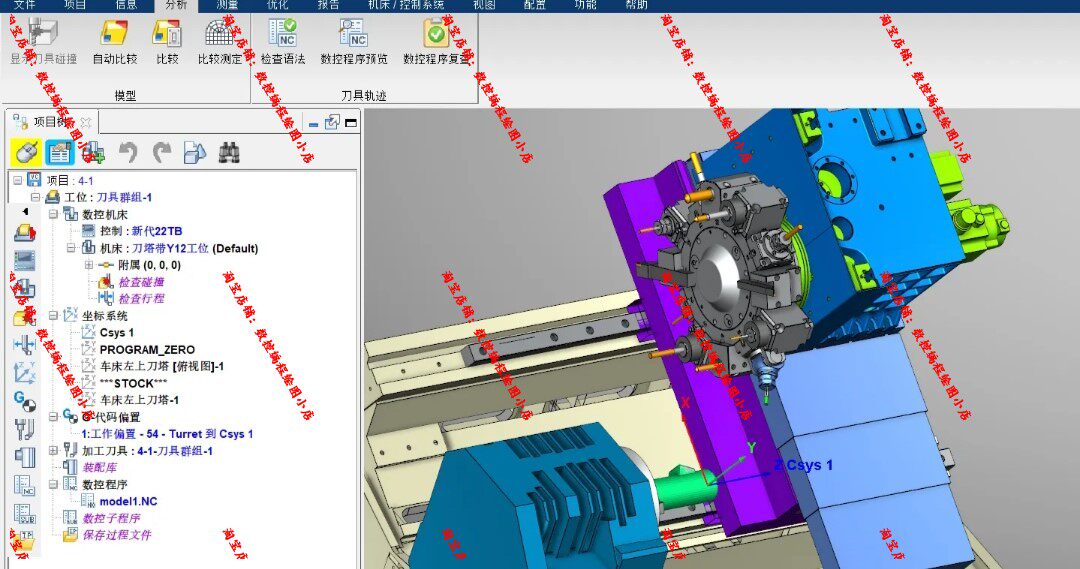The height and width of the screenshot is (569, 1080).
Task: Float the project tree panel
Action: tap(333, 123)
